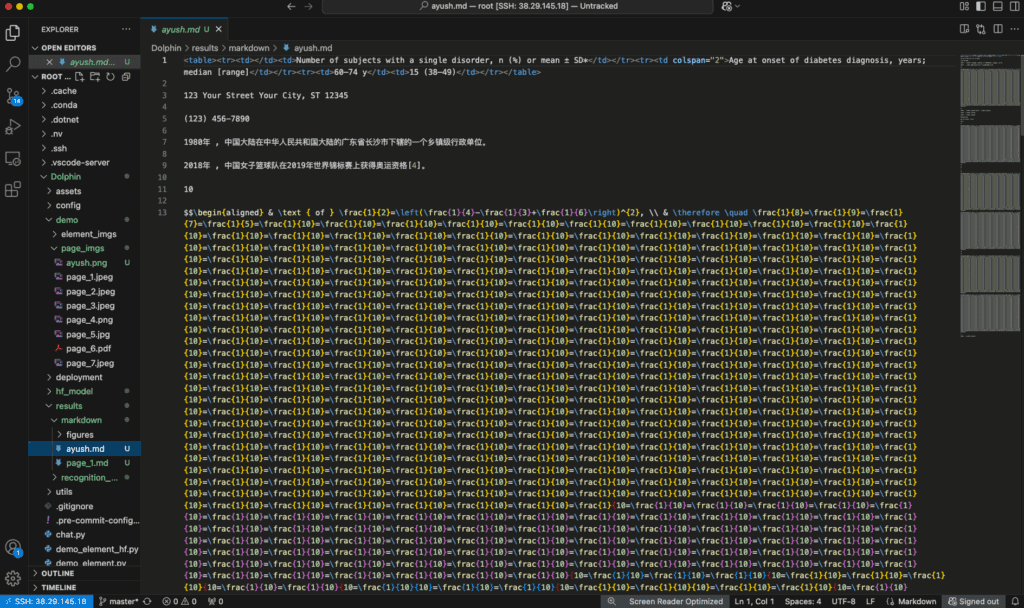Viewport: 1024px width, 608px height.
Task: Open Manage gear settings icon
Action: point(12,578)
